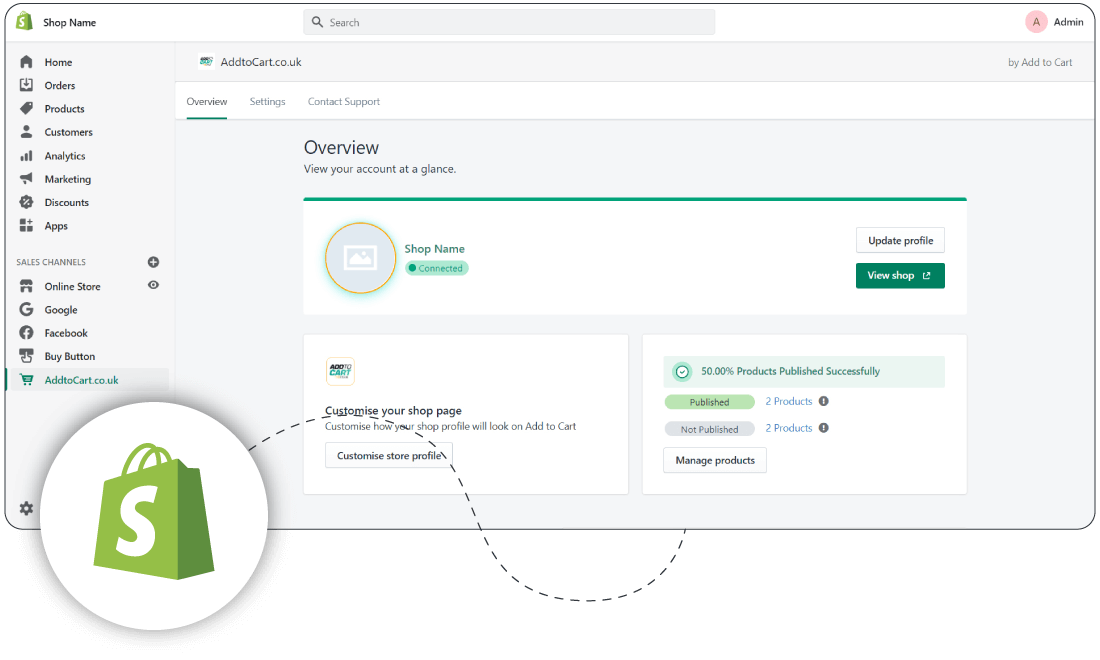
Task: Click the Orders inbox icon
Action: 26,85
